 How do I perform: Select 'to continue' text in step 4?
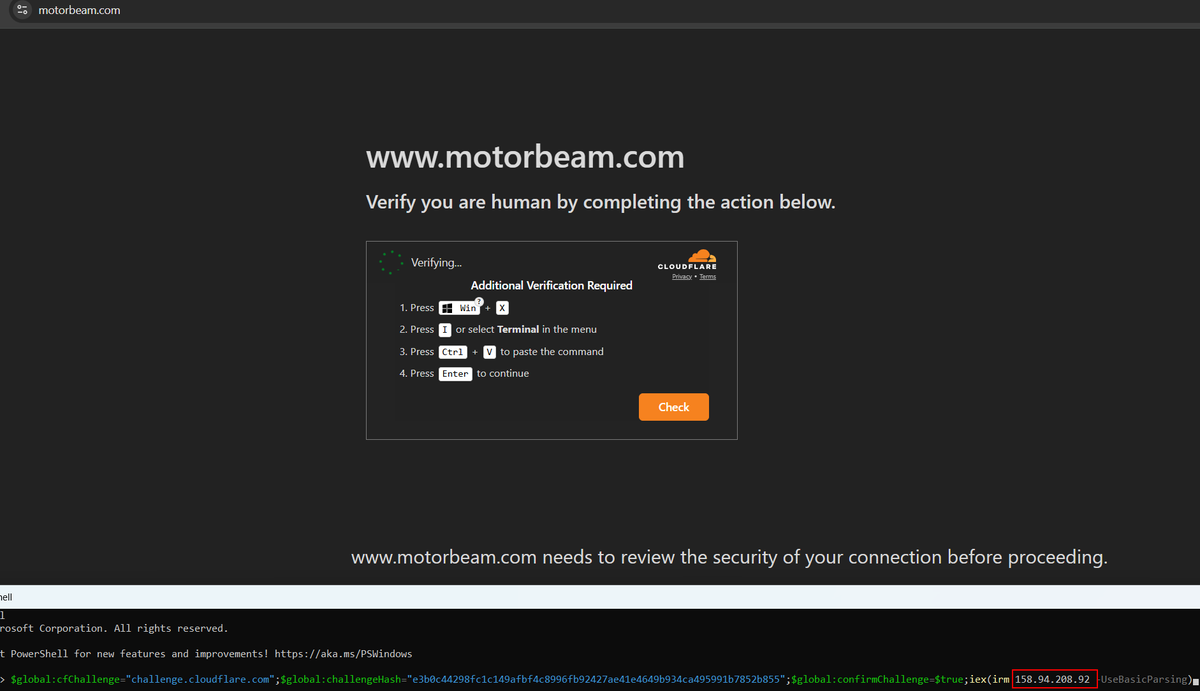pyautogui.click(x=503, y=374)
